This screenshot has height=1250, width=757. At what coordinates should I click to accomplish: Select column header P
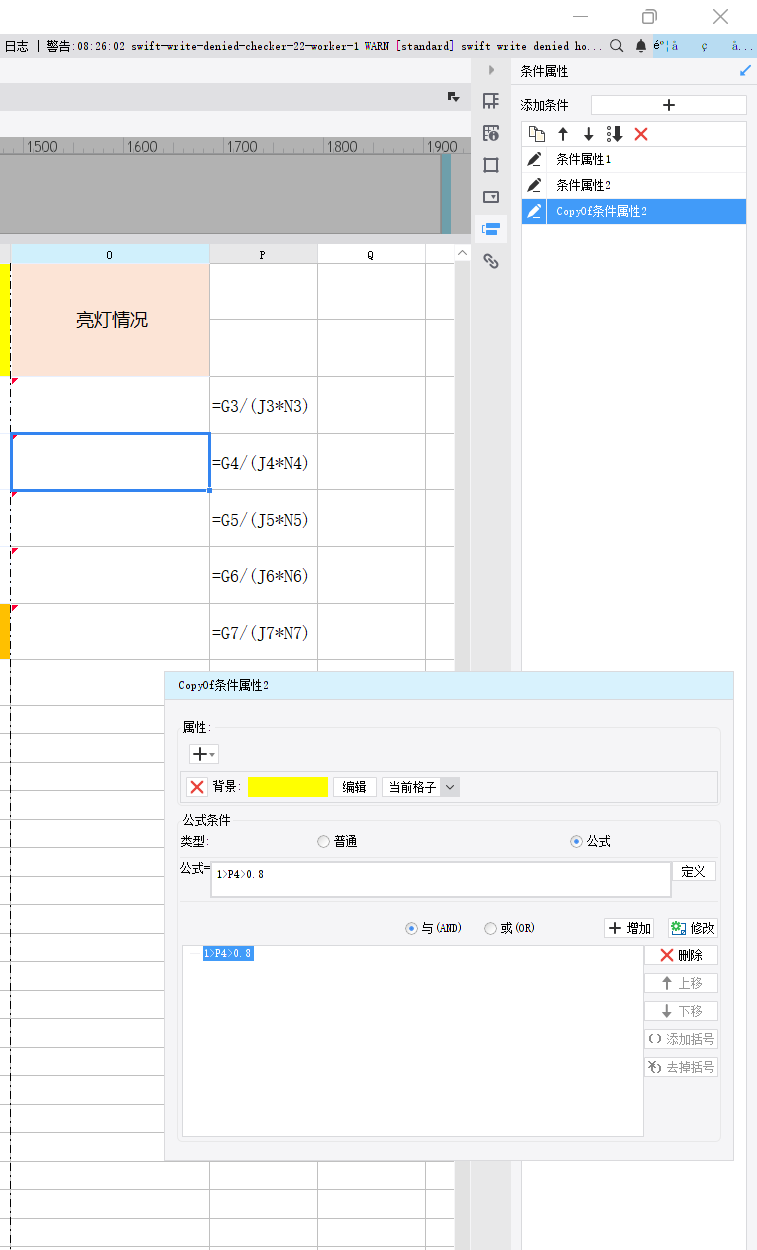[x=263, y=255]
